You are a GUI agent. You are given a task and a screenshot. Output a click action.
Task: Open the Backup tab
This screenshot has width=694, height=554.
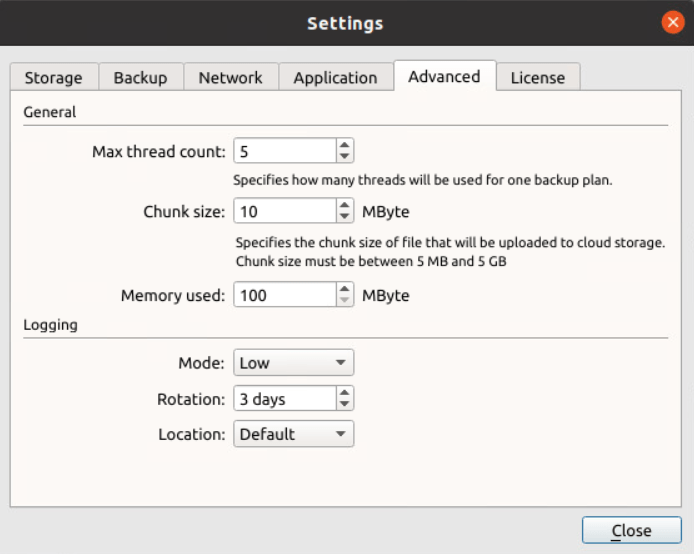141,77
